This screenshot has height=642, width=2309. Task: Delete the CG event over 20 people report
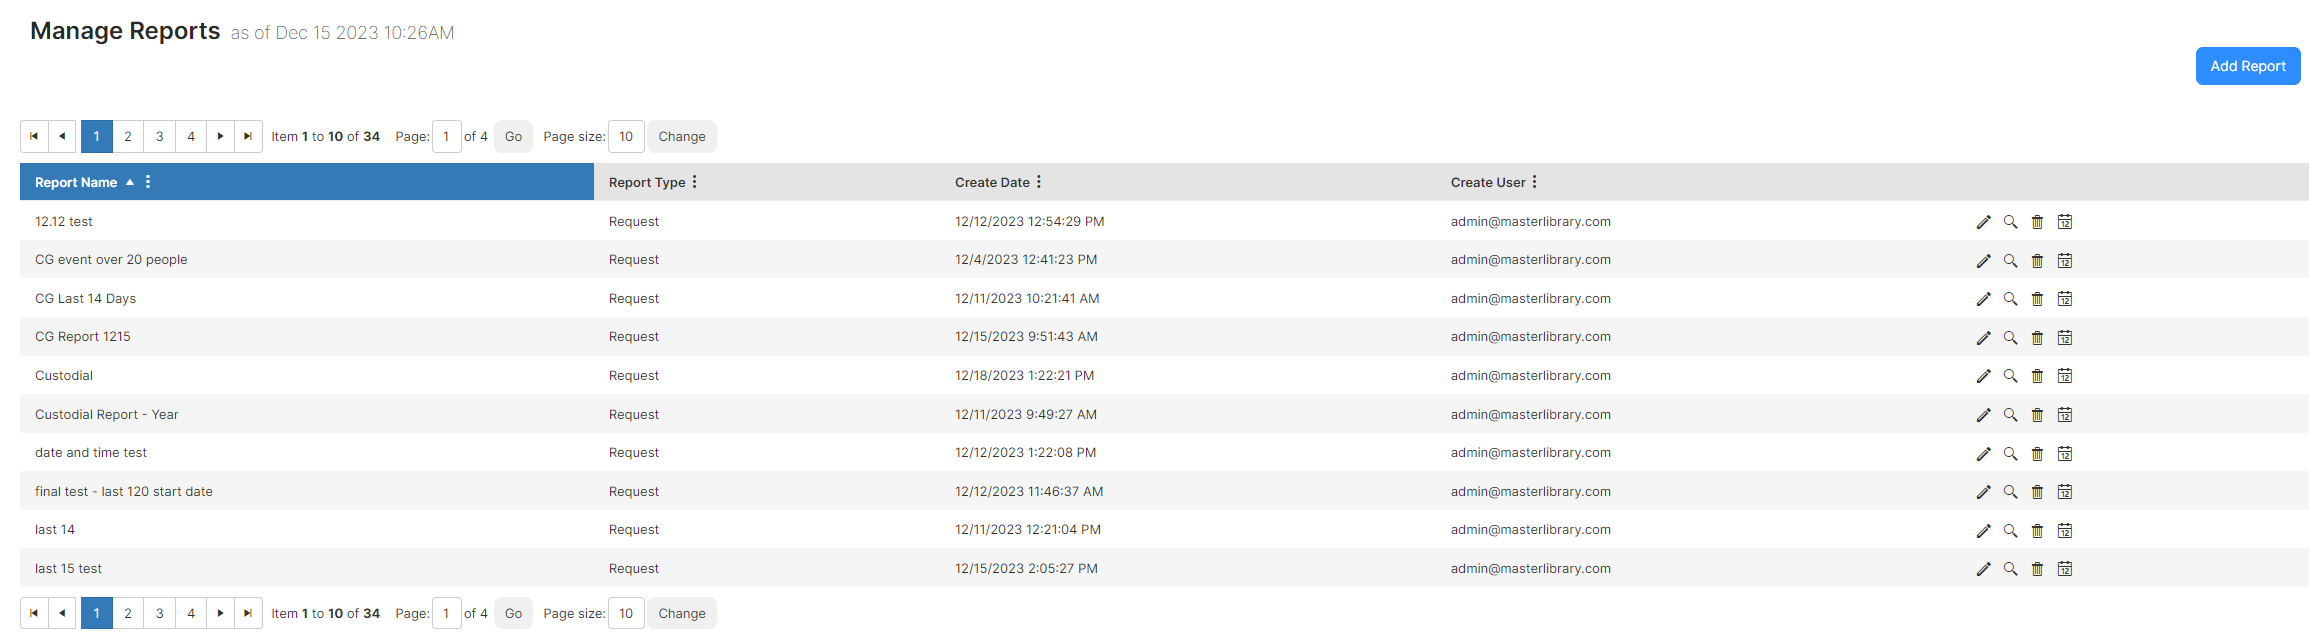2037,261
